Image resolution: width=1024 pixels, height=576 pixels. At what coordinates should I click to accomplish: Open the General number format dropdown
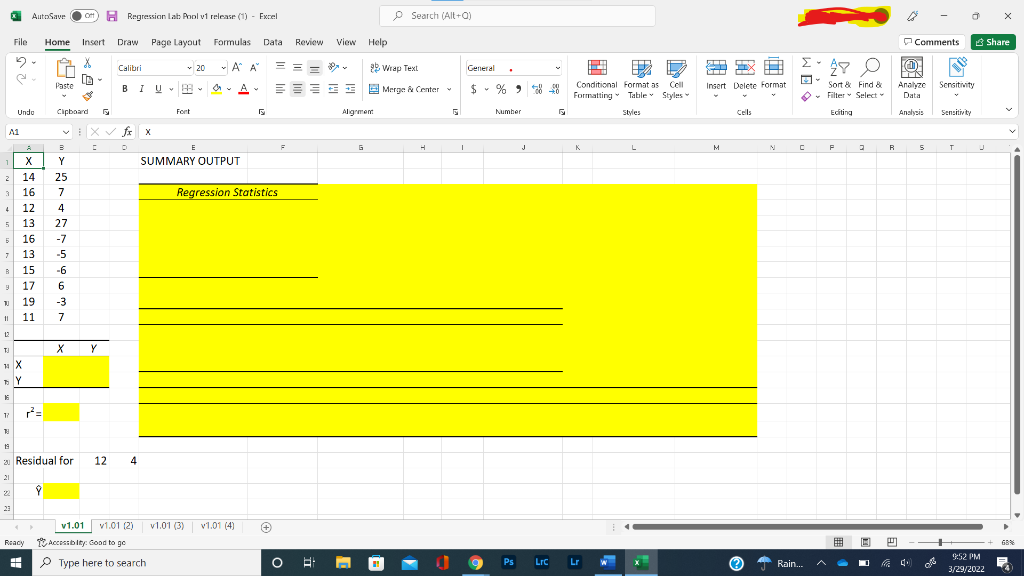558,68
